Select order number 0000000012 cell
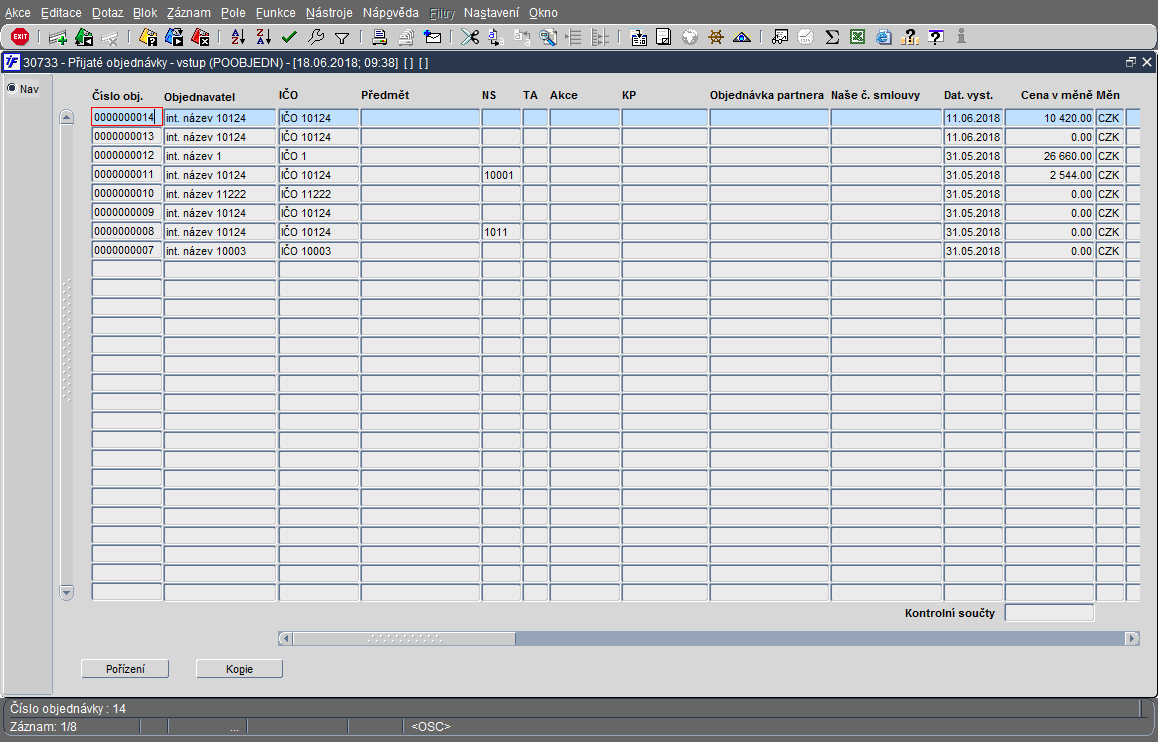The width and height of the screenshot is (1158, 742). tap(127, 156)
